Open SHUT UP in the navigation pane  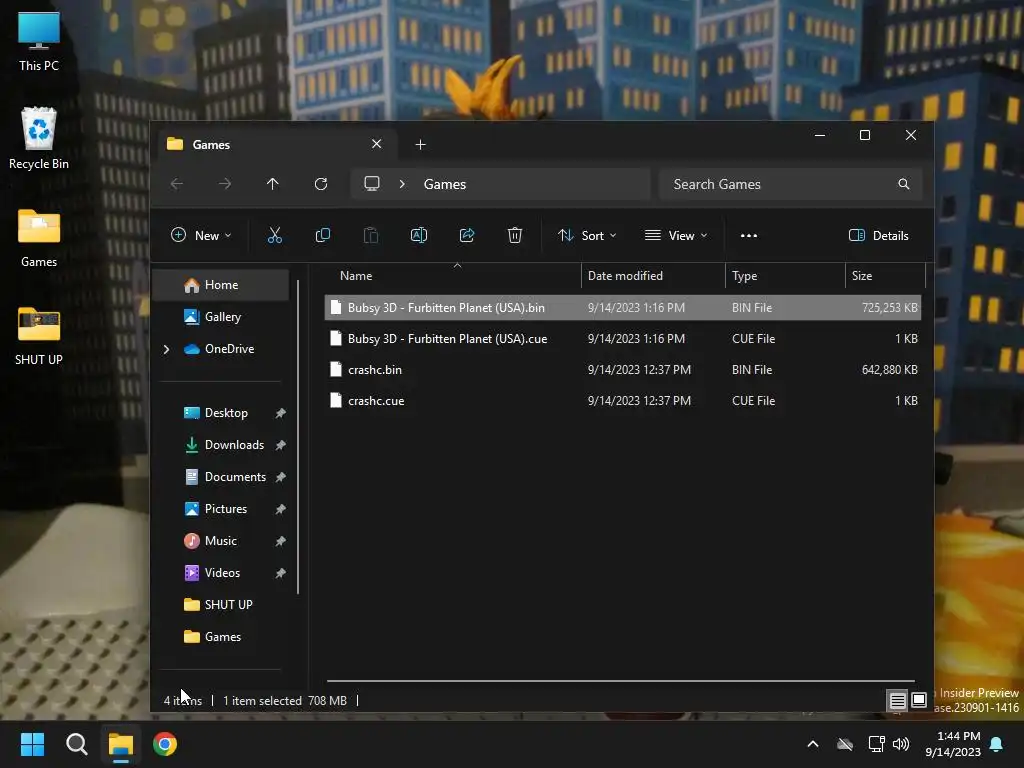[x=221, y=605]
